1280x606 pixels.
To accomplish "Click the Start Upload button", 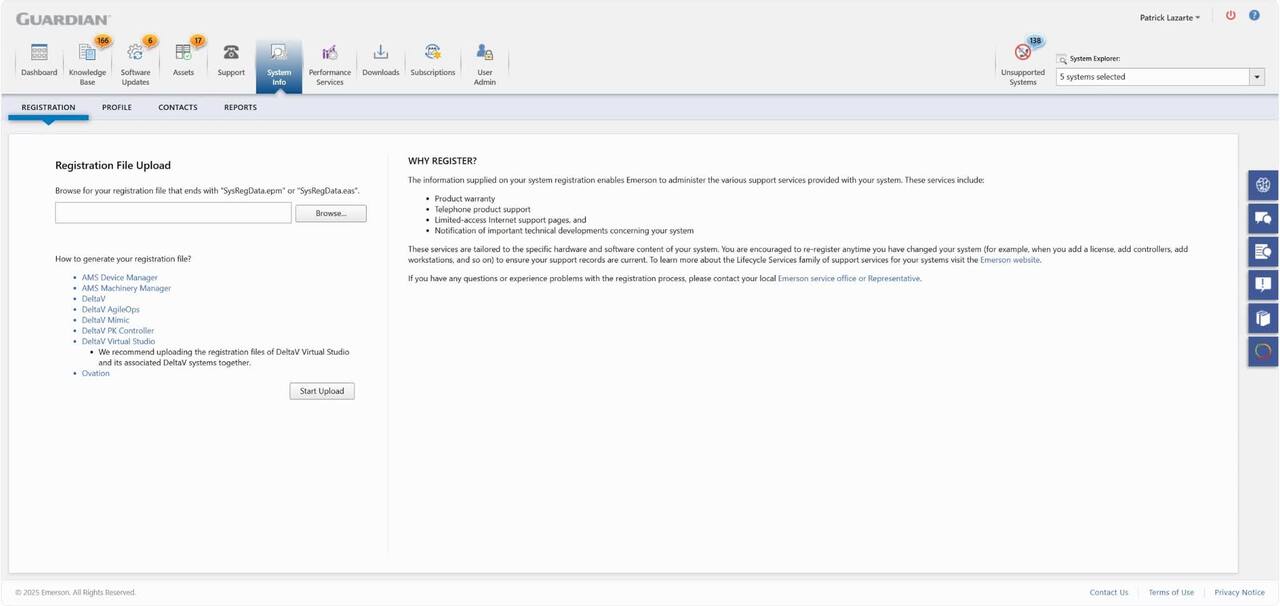I will (322, 391).
